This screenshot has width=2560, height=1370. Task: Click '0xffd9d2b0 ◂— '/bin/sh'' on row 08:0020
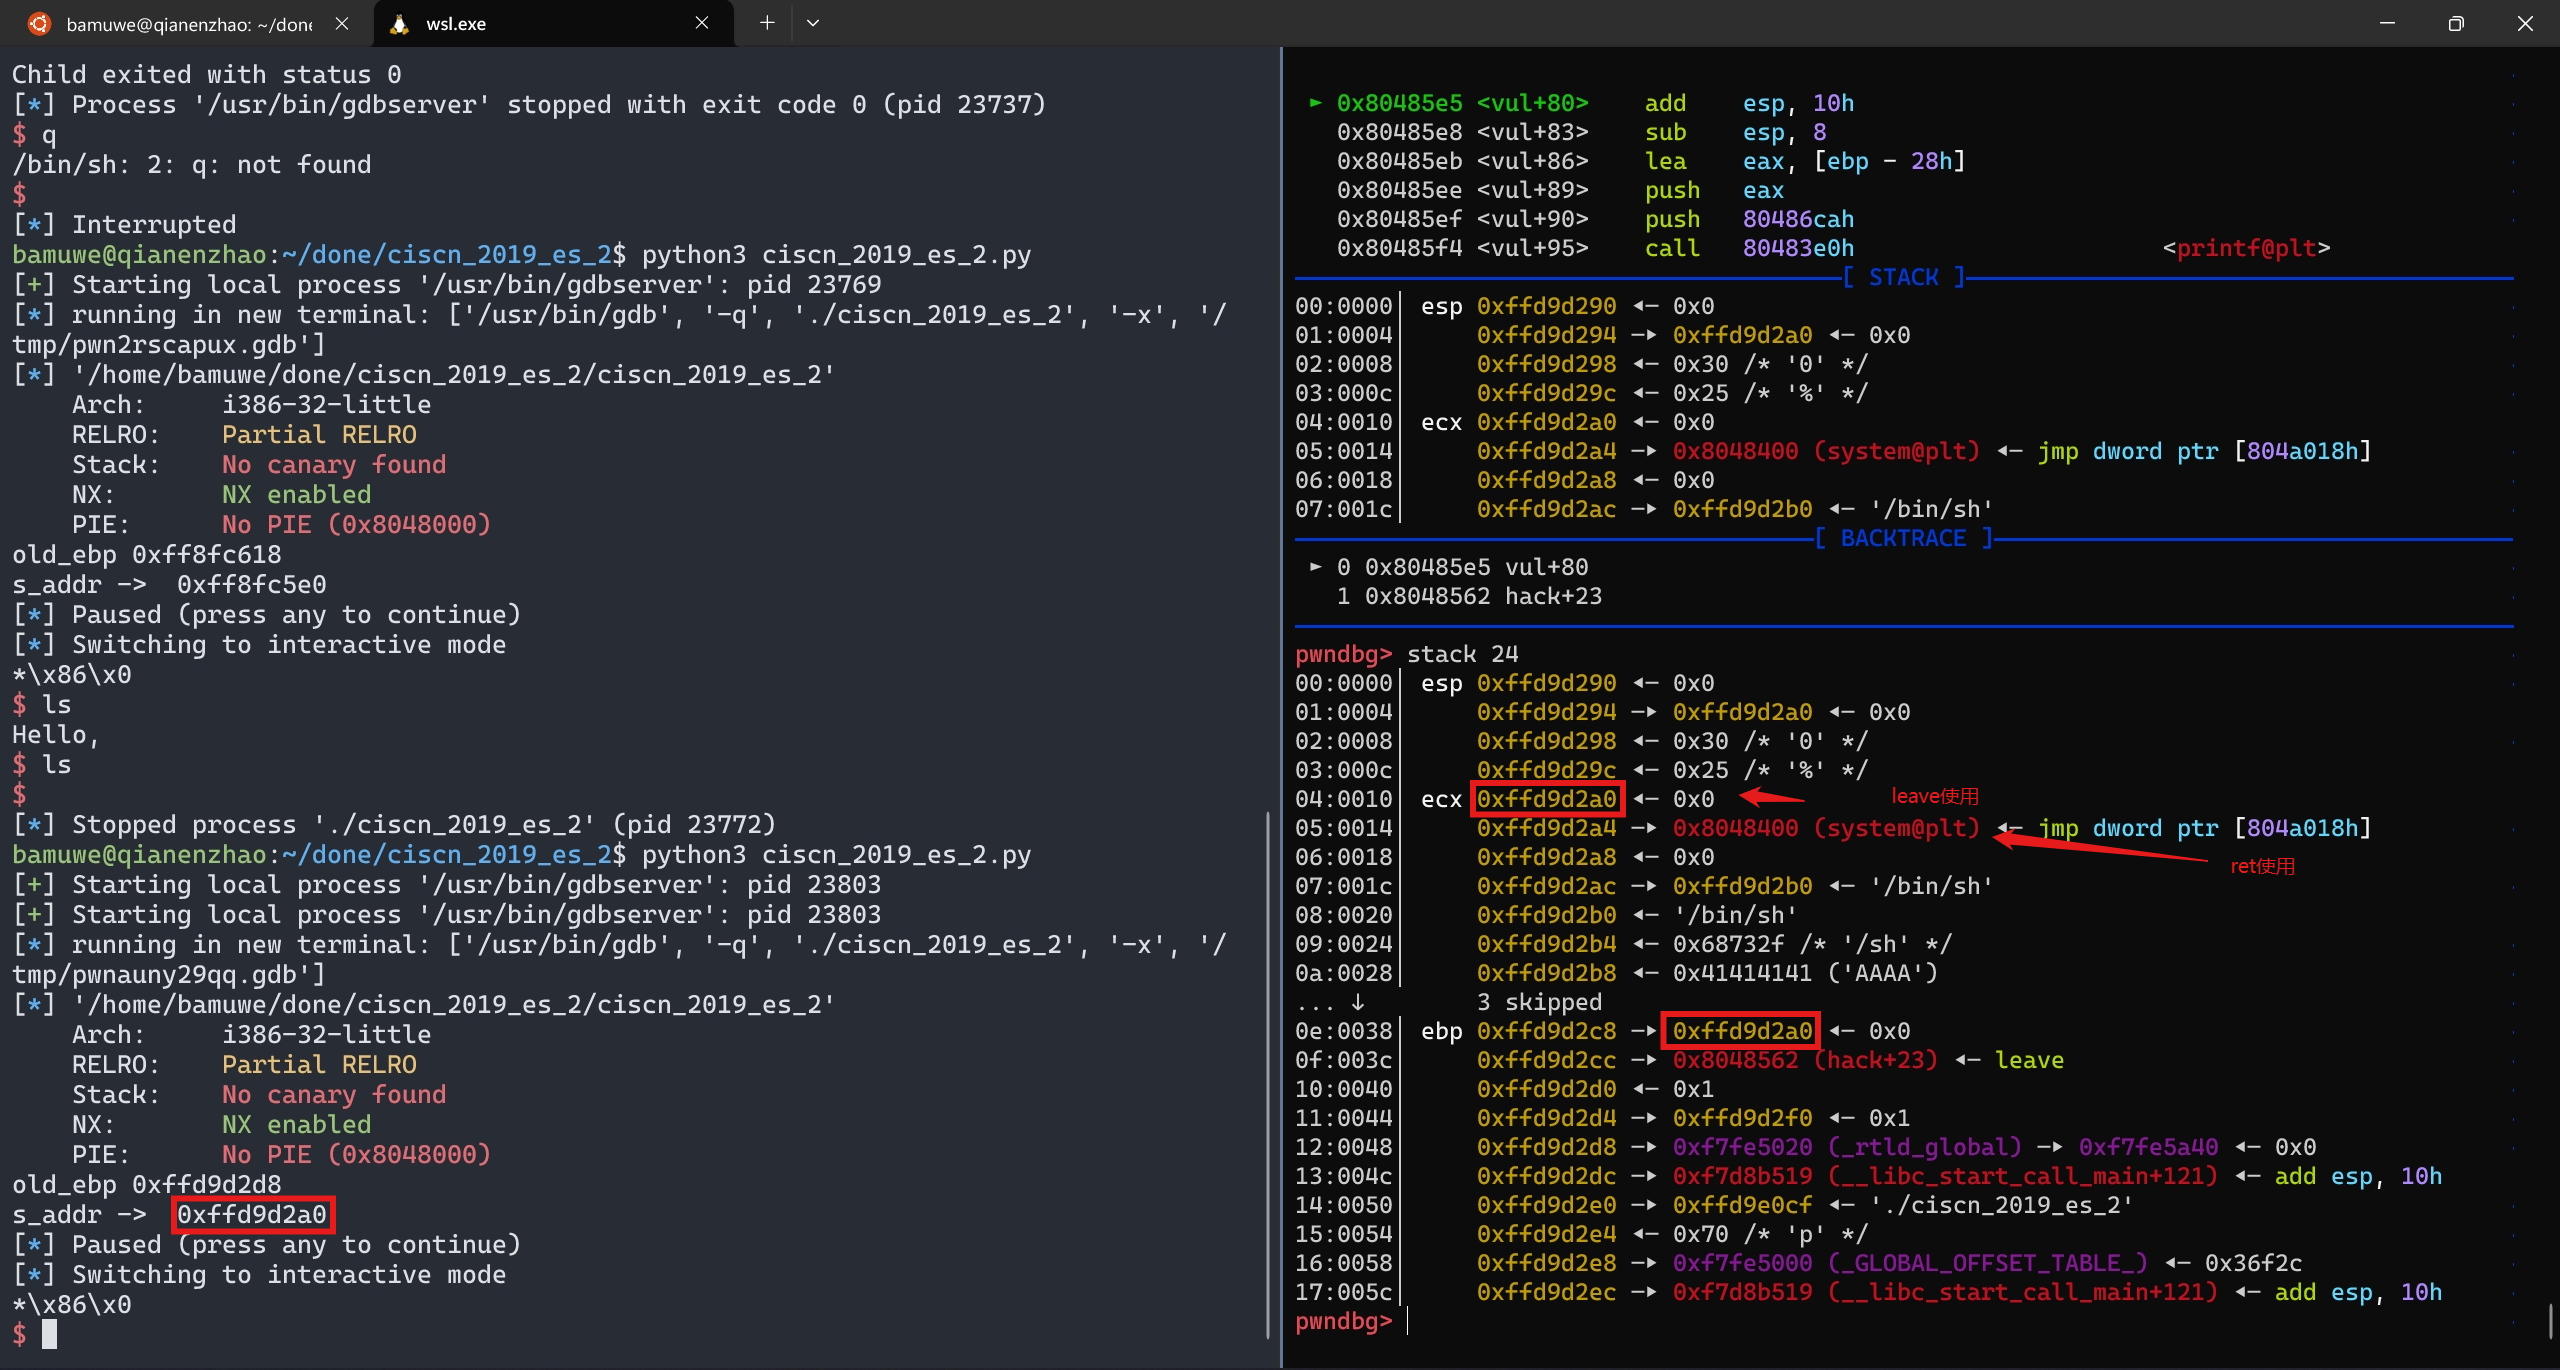1637,915
